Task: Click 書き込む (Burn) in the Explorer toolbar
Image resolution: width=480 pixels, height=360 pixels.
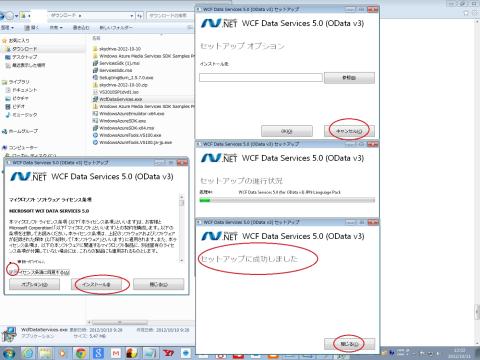Action: (x=81, y=28)
